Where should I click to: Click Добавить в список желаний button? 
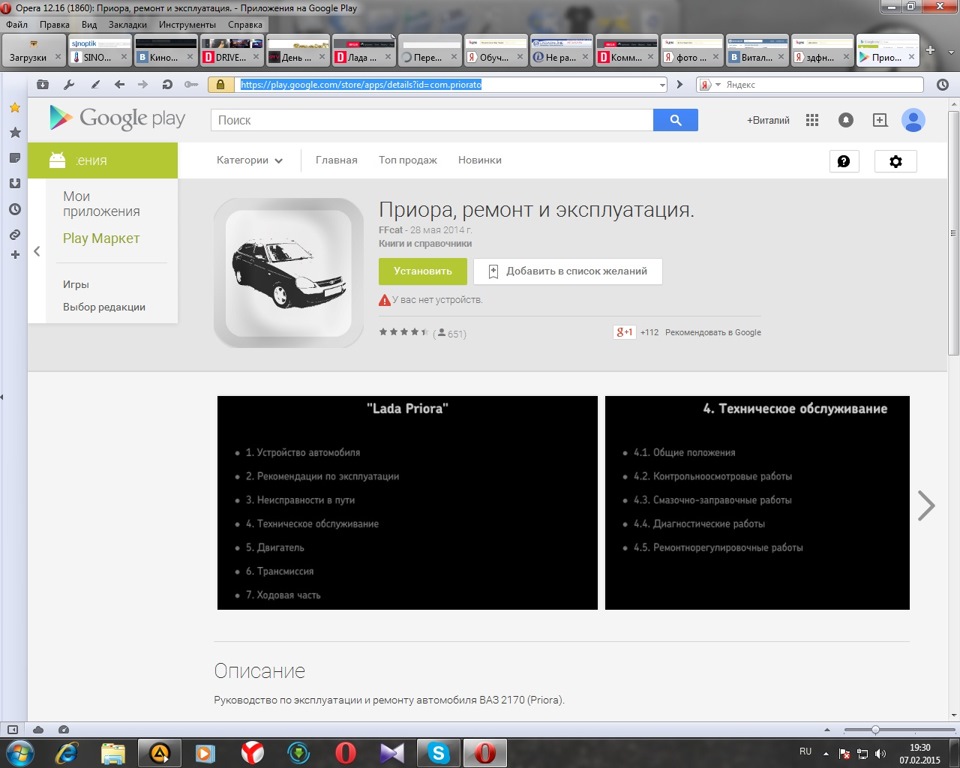[568, 271]
